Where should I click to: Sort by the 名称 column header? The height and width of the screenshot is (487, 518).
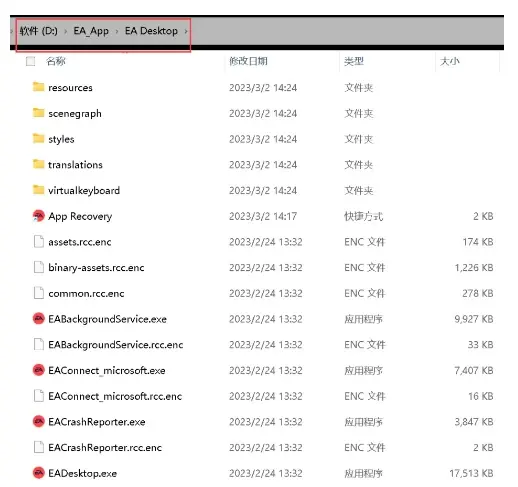pyautogui.click(x=56, y=61)
